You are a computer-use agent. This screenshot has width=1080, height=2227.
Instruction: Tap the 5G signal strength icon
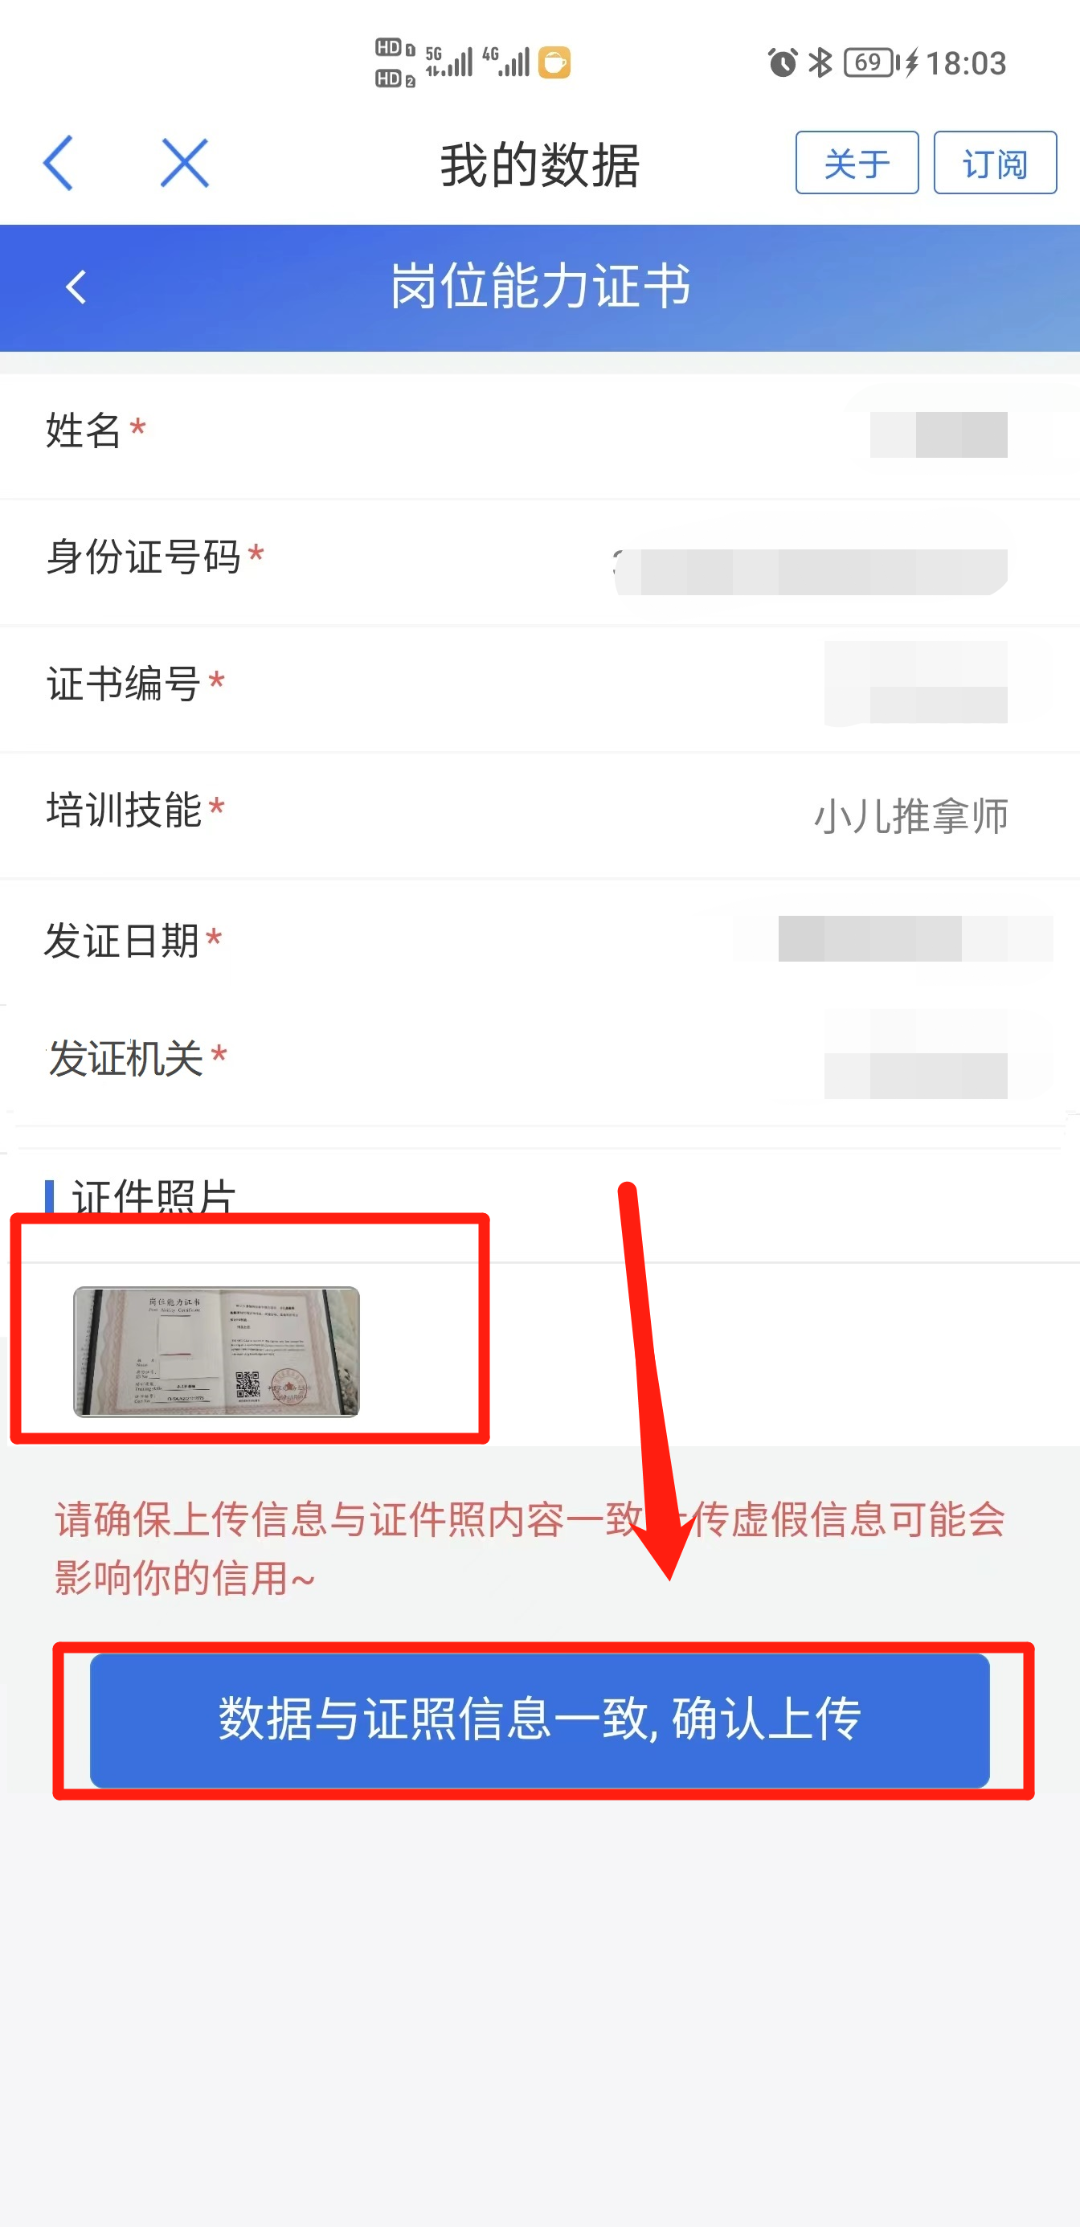[449, 62]
